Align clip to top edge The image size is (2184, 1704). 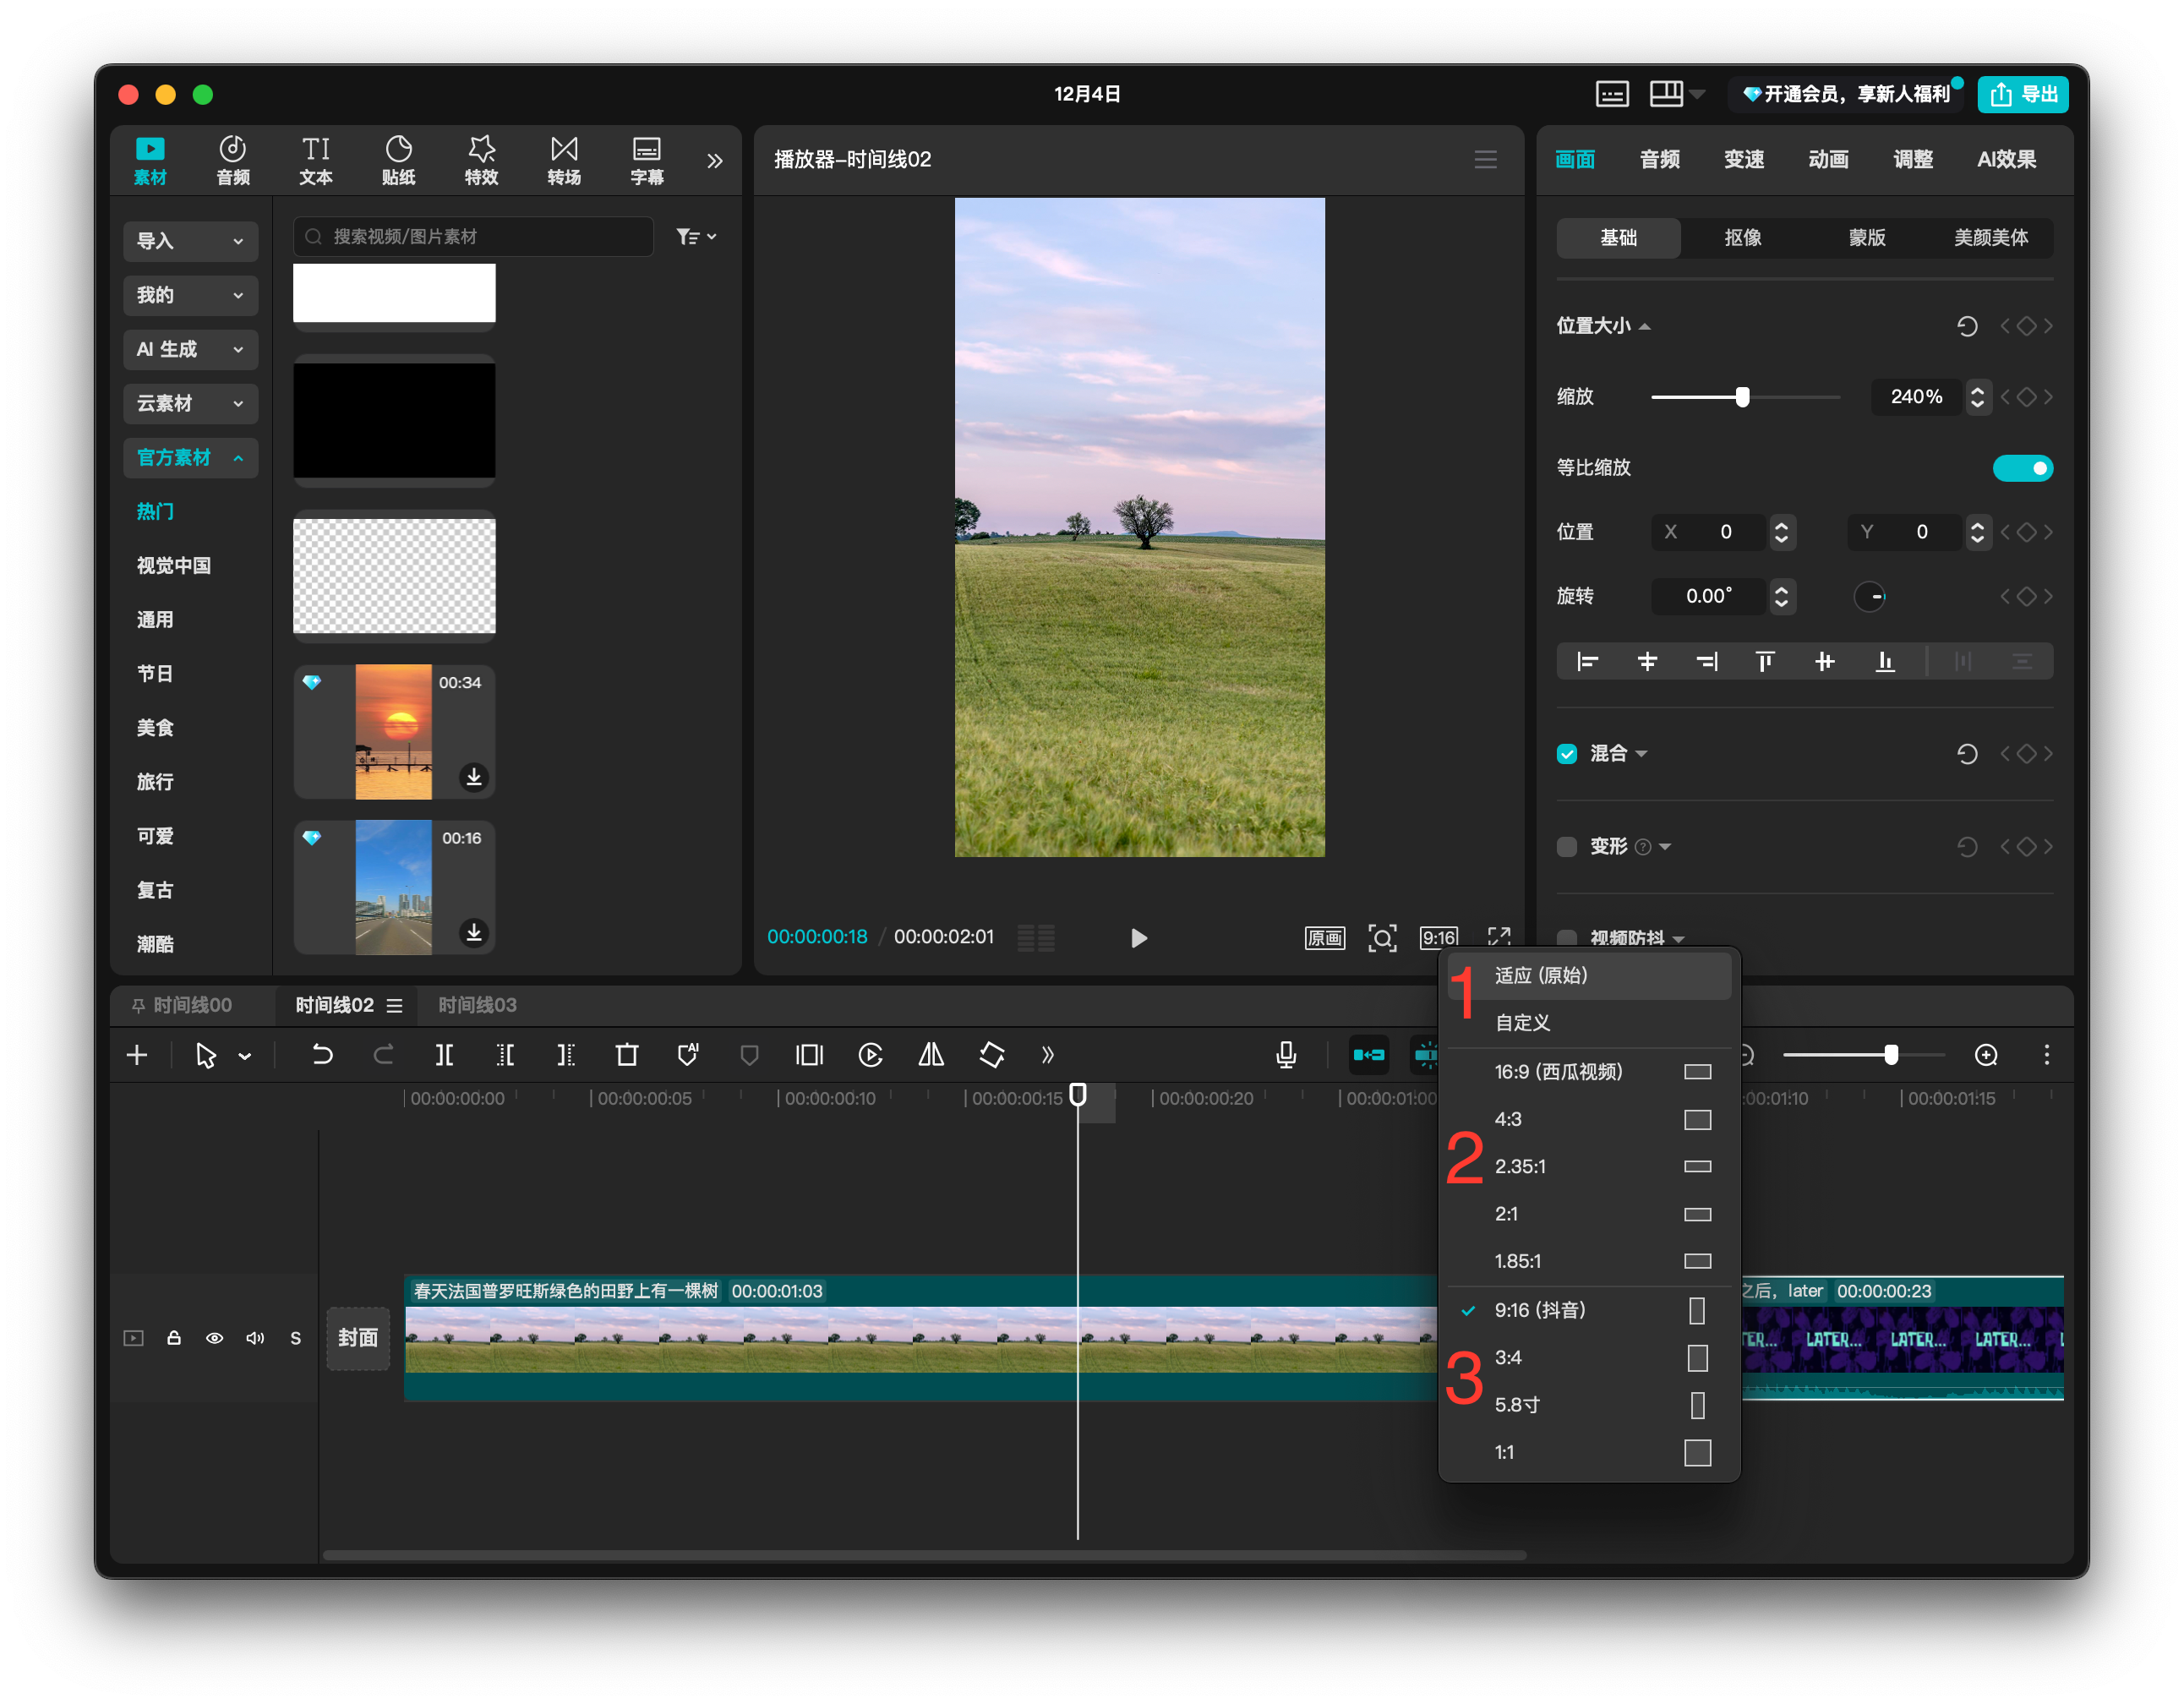pyautogui.click(x=1765, y=662)
